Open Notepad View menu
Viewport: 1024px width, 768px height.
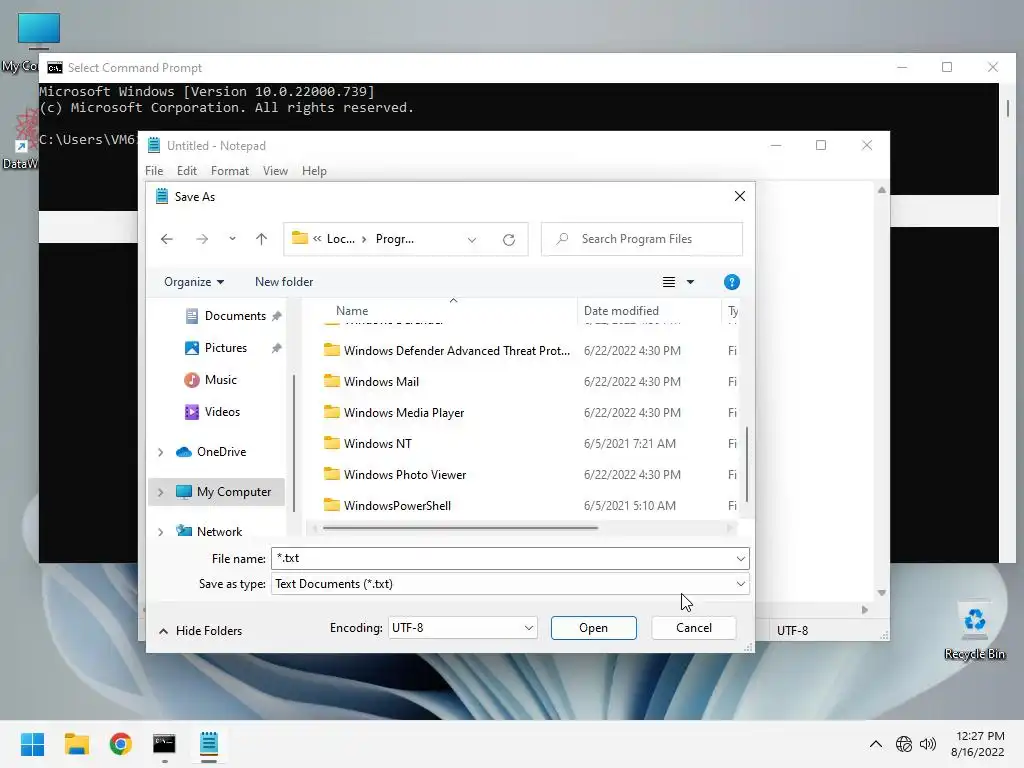click(276, 171)
